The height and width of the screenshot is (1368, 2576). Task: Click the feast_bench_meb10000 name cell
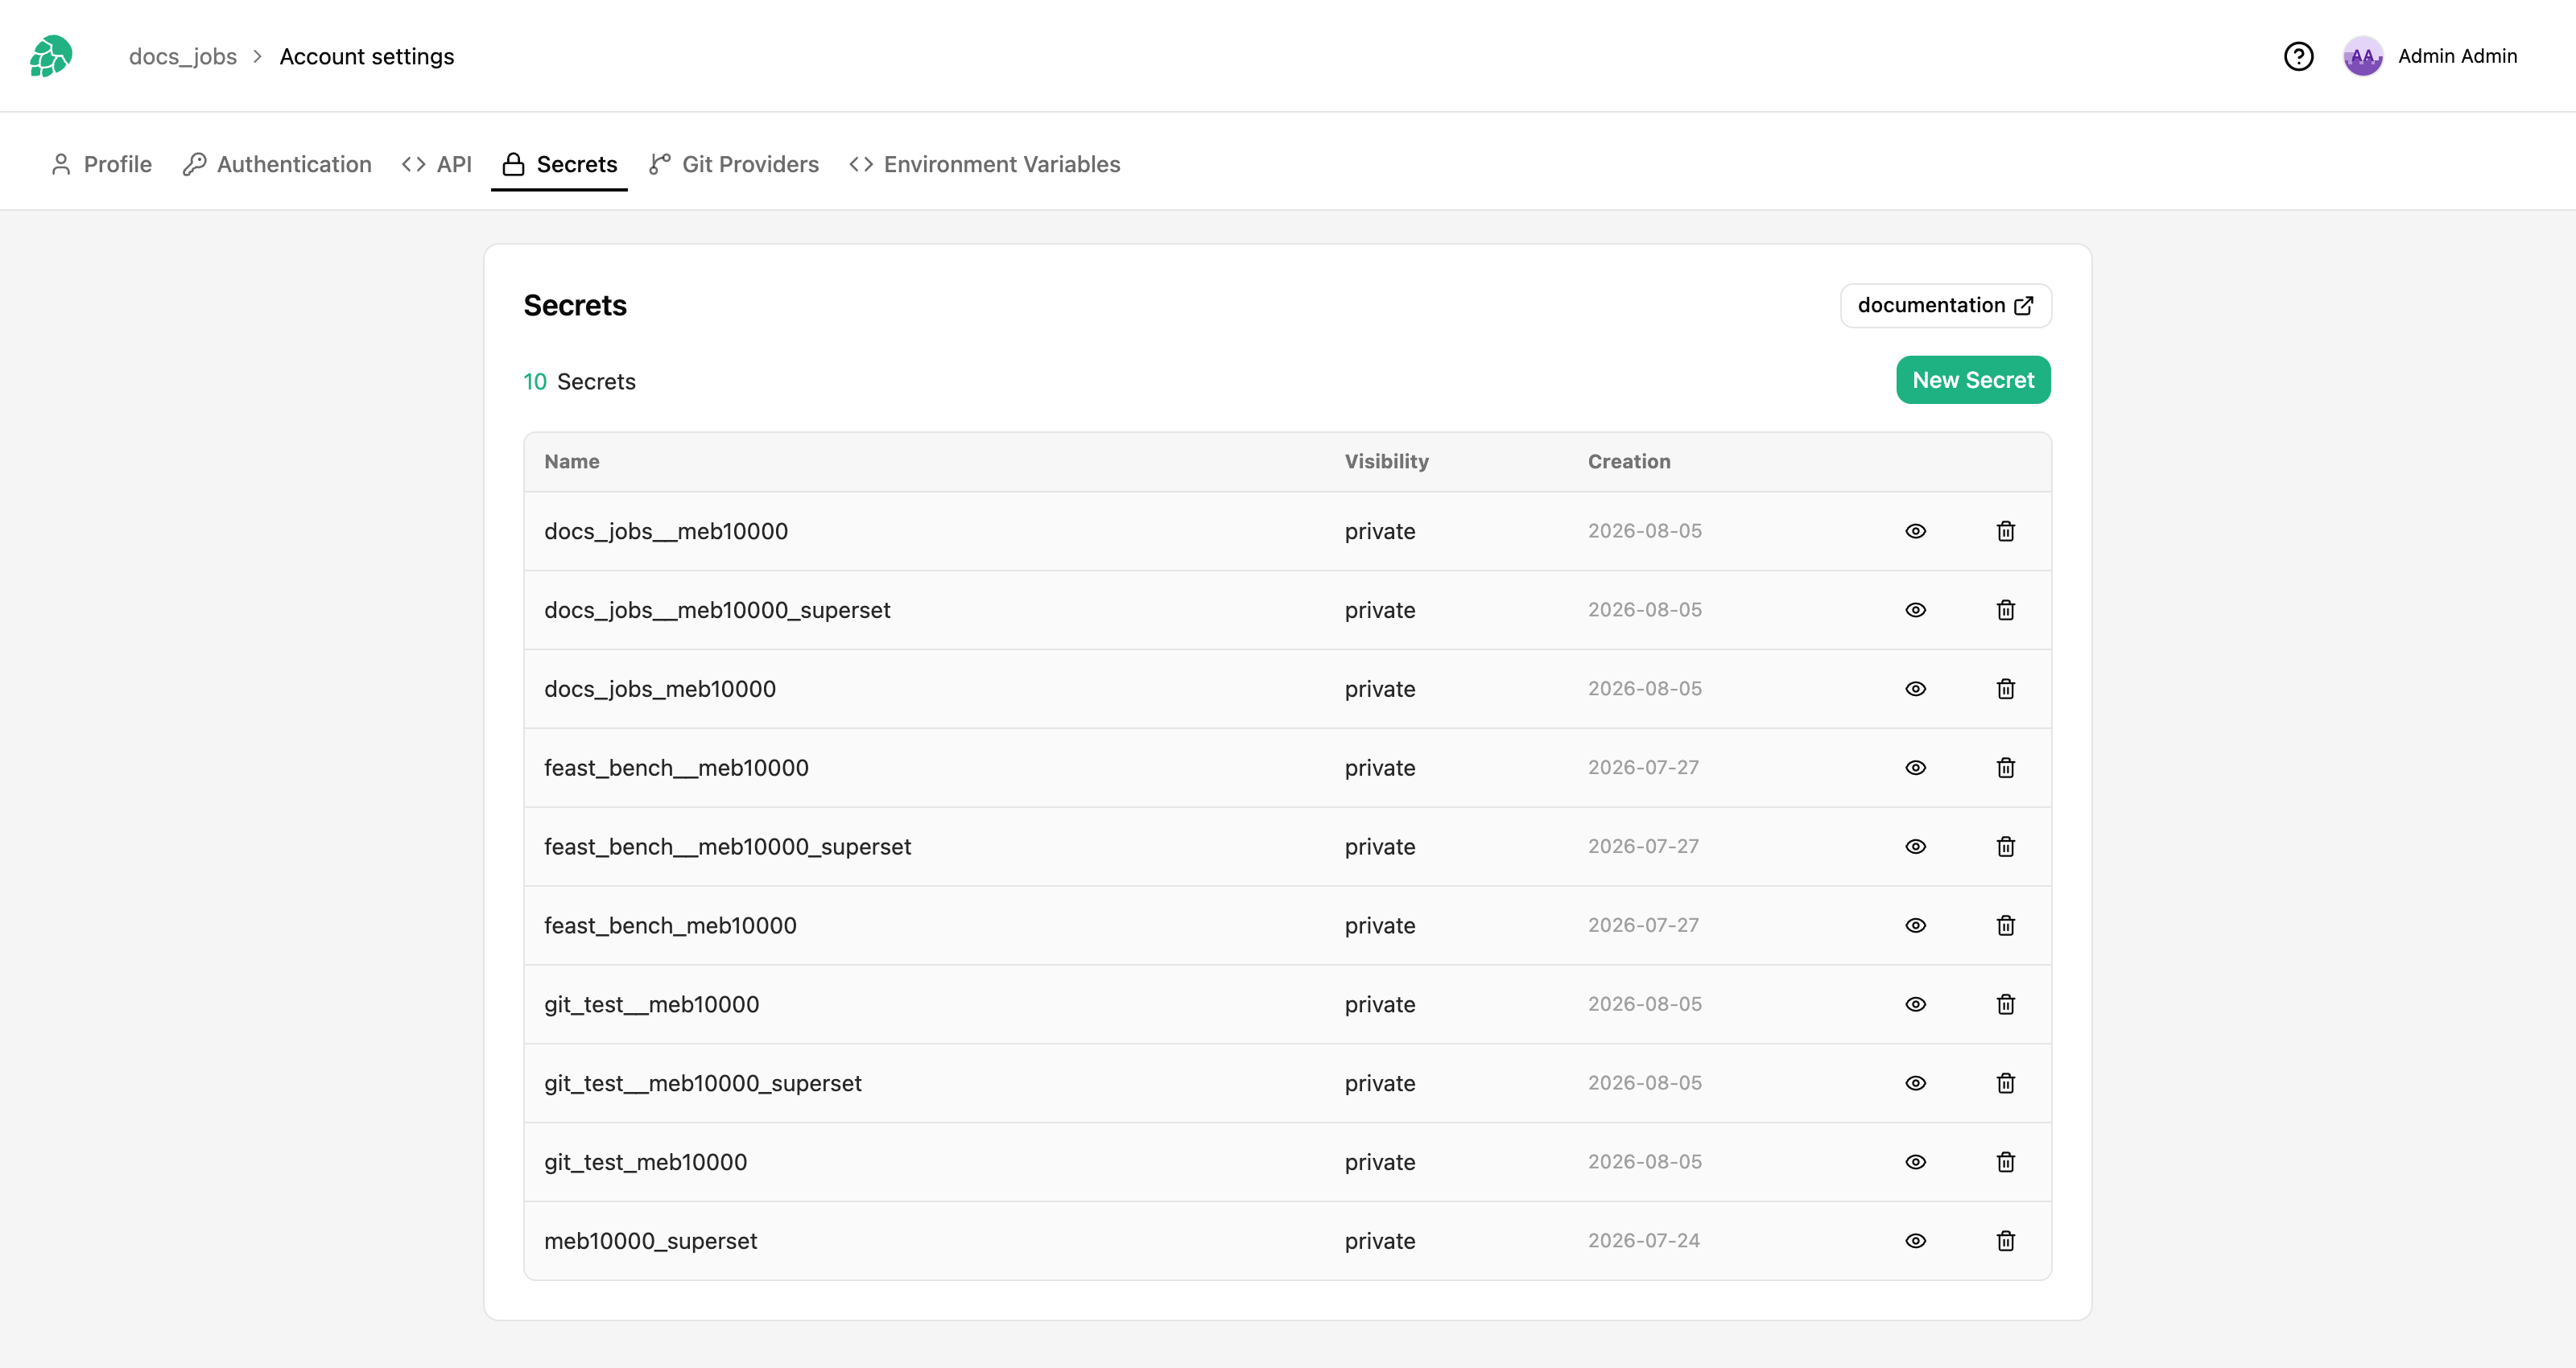pyautogui.click(x=670, y=926)
